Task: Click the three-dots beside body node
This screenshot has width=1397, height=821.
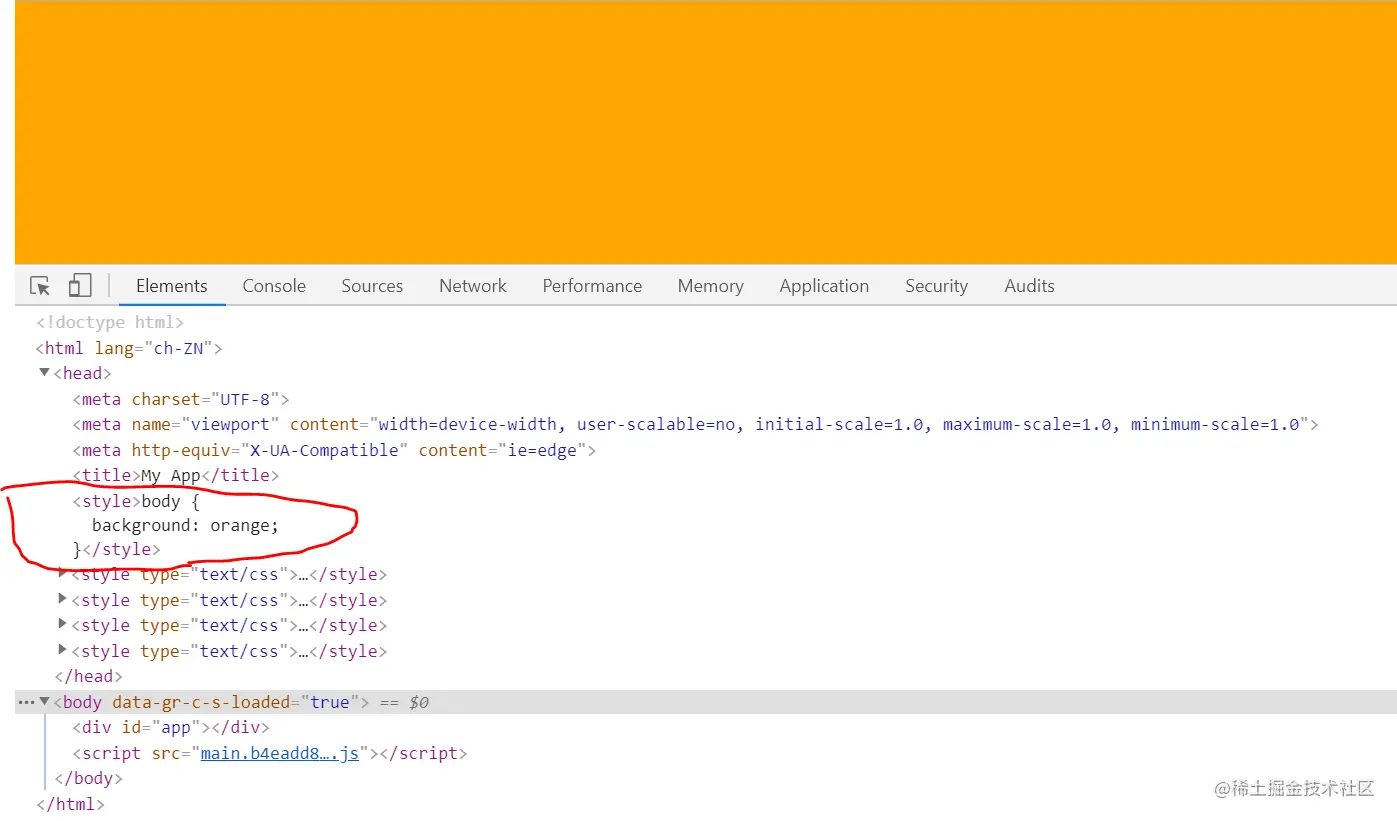Action: point(25,702)
